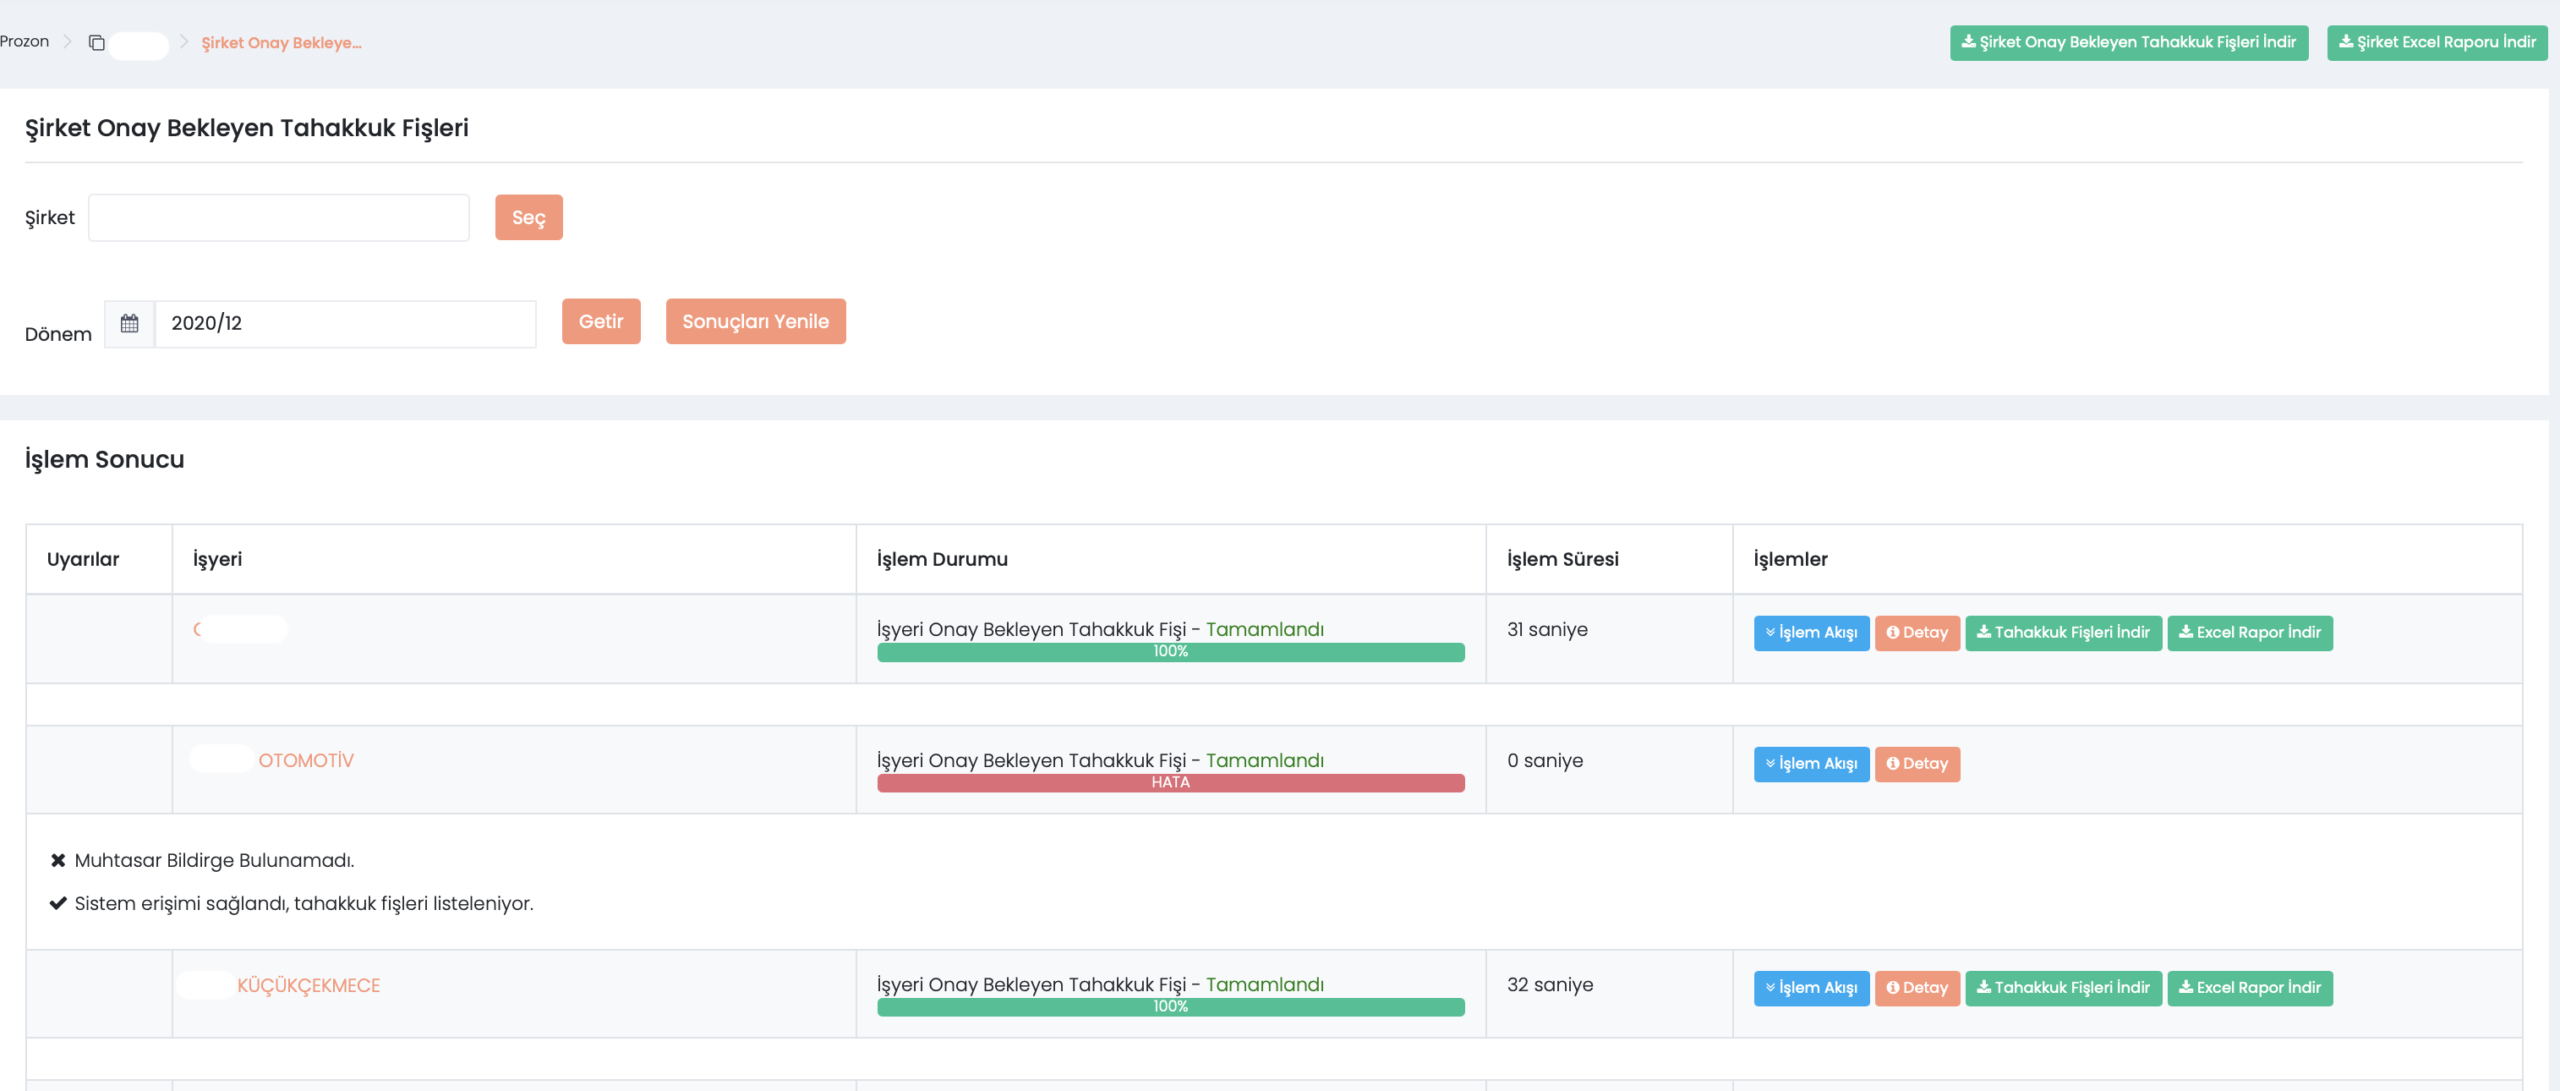Download Tahakkuk Fişleri for first row
Screen dimensions: 2560x1091
(x=2062, y=632)
